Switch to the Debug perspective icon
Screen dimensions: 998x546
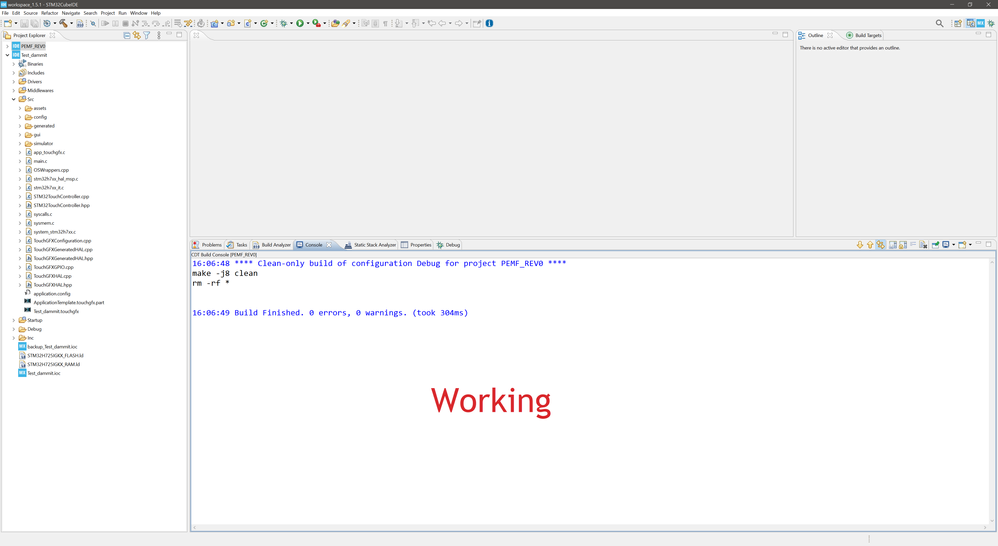tap(990, 23)
